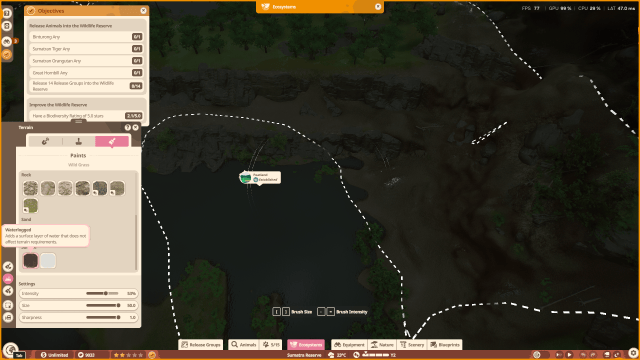This screenshot has height=360, width=640.
Task: Click the star rating display
Action: [x=128, y=355]
